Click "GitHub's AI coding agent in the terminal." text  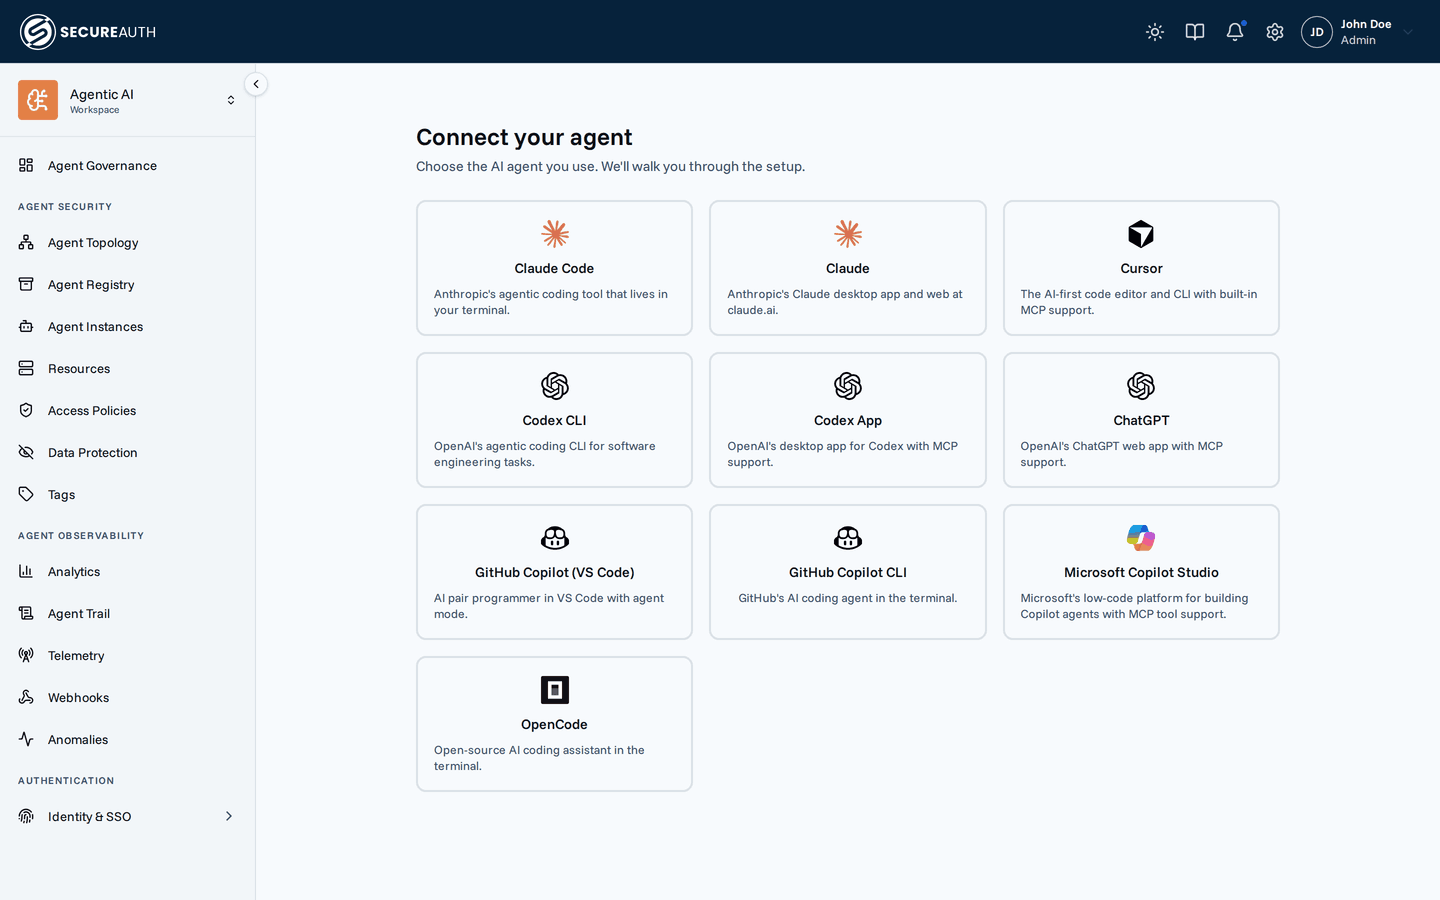tap(848, 598)
